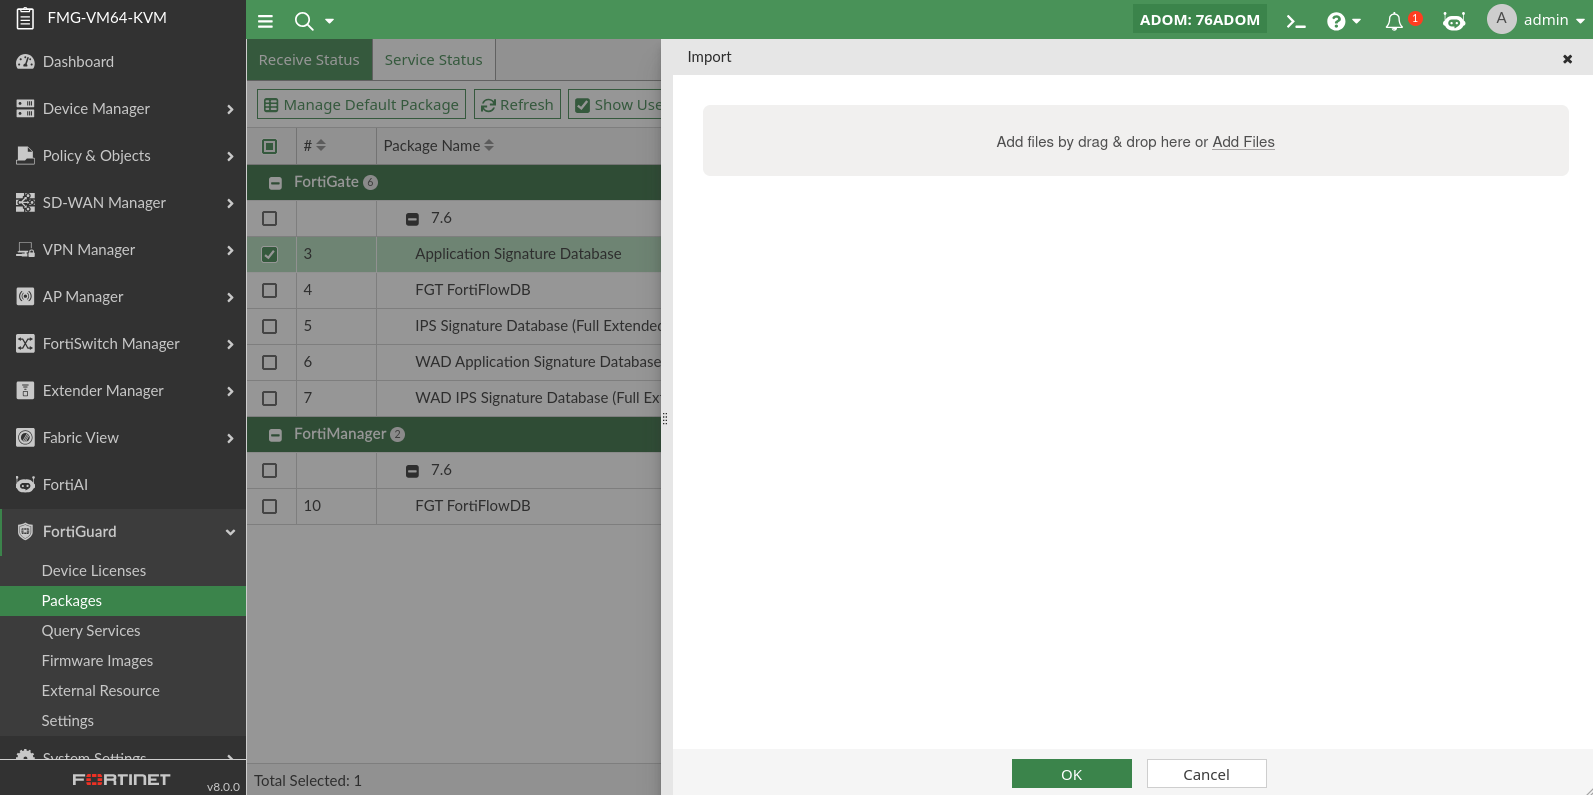Check the row 10 FGT FortiFlowDB checkbox
1593x795 pixels.
tap(270, 506)
